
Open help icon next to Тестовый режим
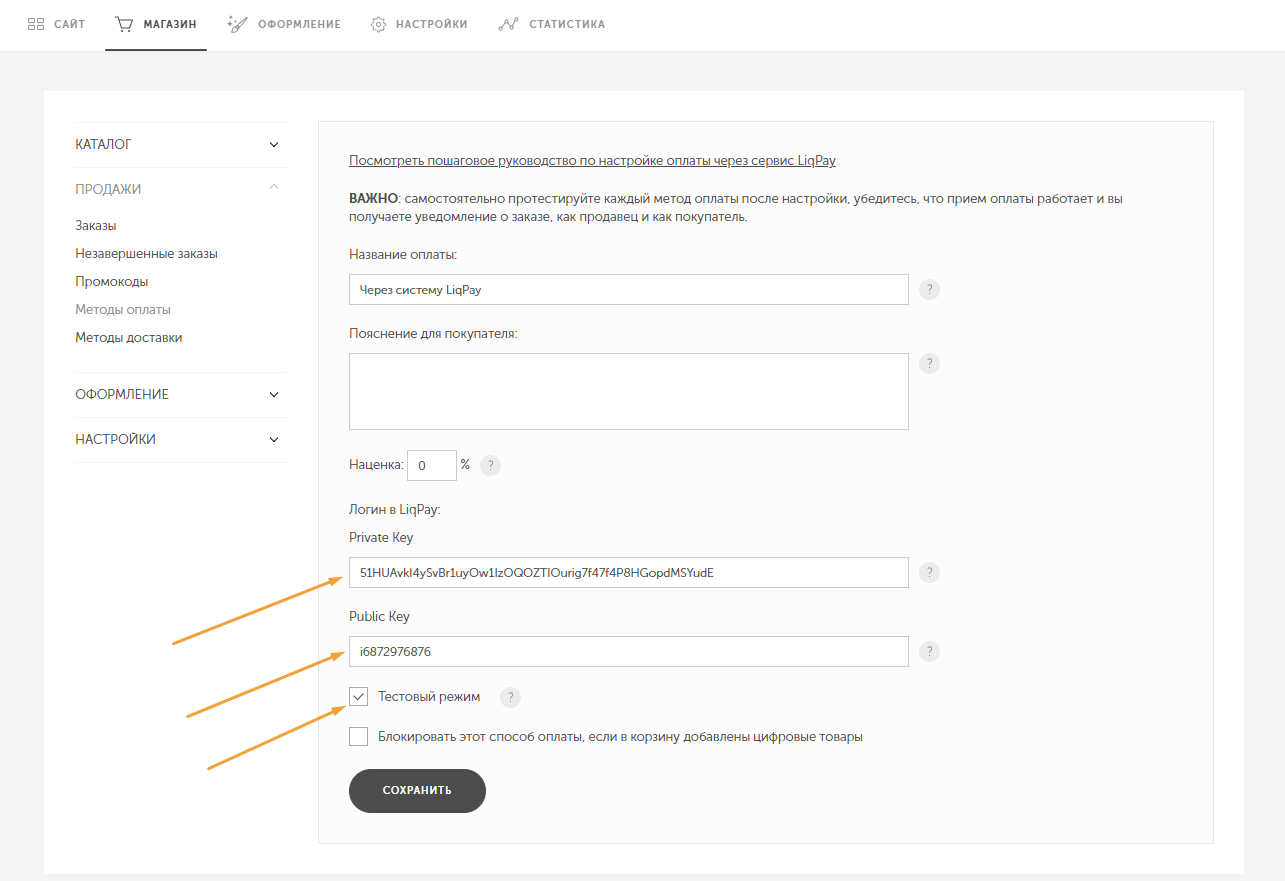point(510,697)
